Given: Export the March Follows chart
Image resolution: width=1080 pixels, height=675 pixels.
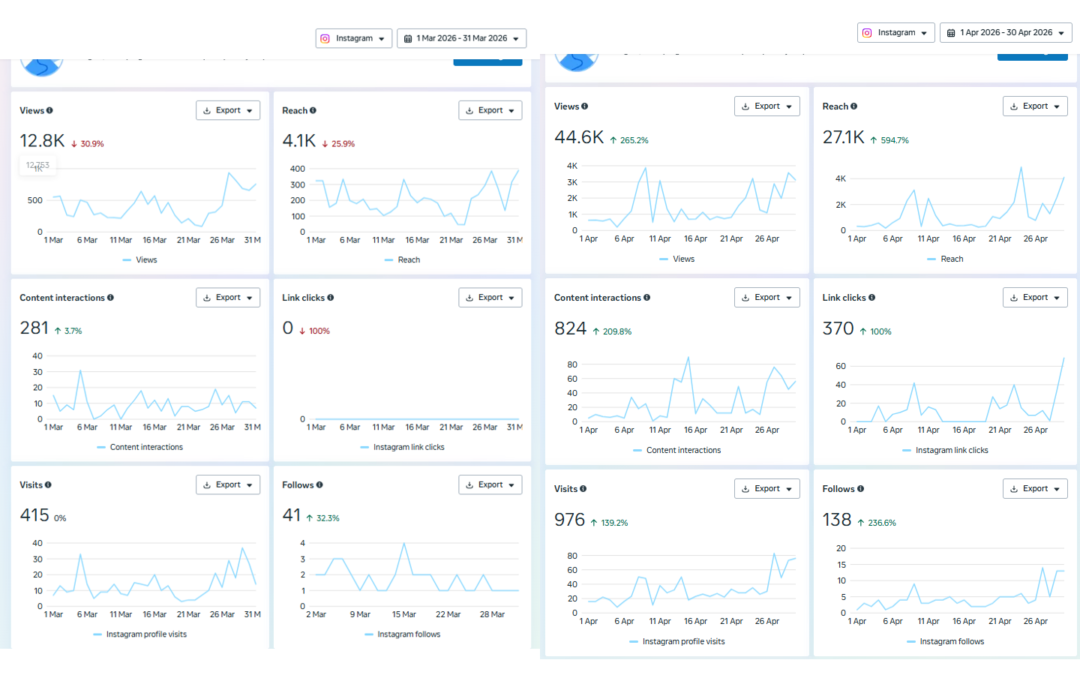Looking at the screenshot, I should [490, 485].
